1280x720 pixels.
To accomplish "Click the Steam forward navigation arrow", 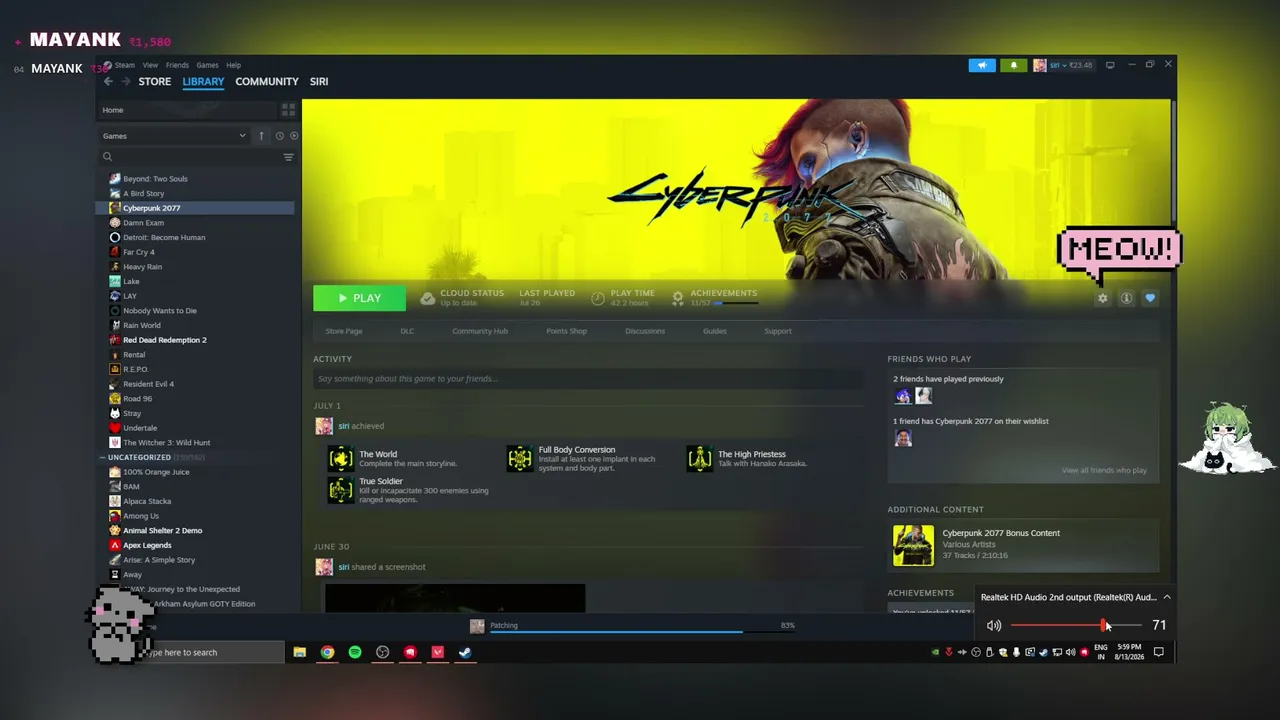I will pyautogui.click(x=126, y=82).
